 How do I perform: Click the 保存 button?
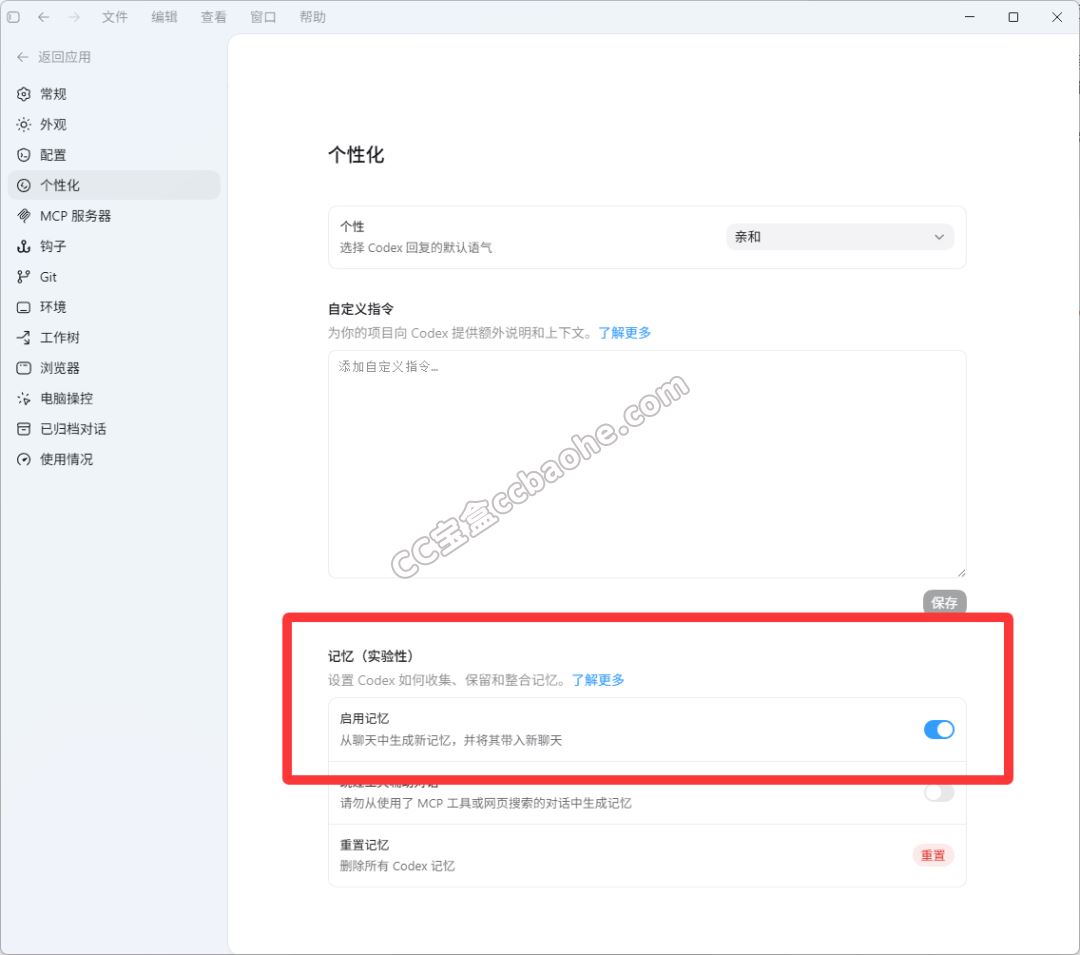944,602
